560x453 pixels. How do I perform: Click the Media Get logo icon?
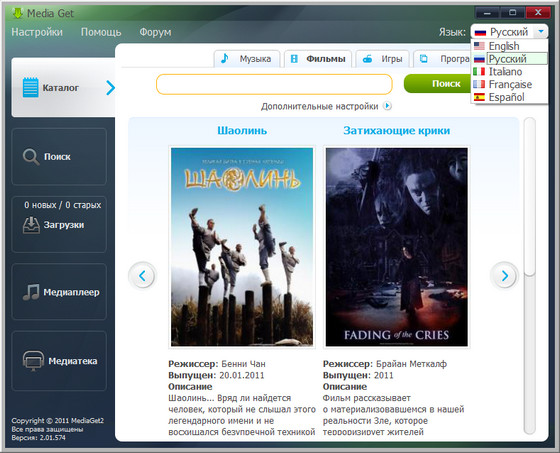pyautogui.click(x=17, y=14)
